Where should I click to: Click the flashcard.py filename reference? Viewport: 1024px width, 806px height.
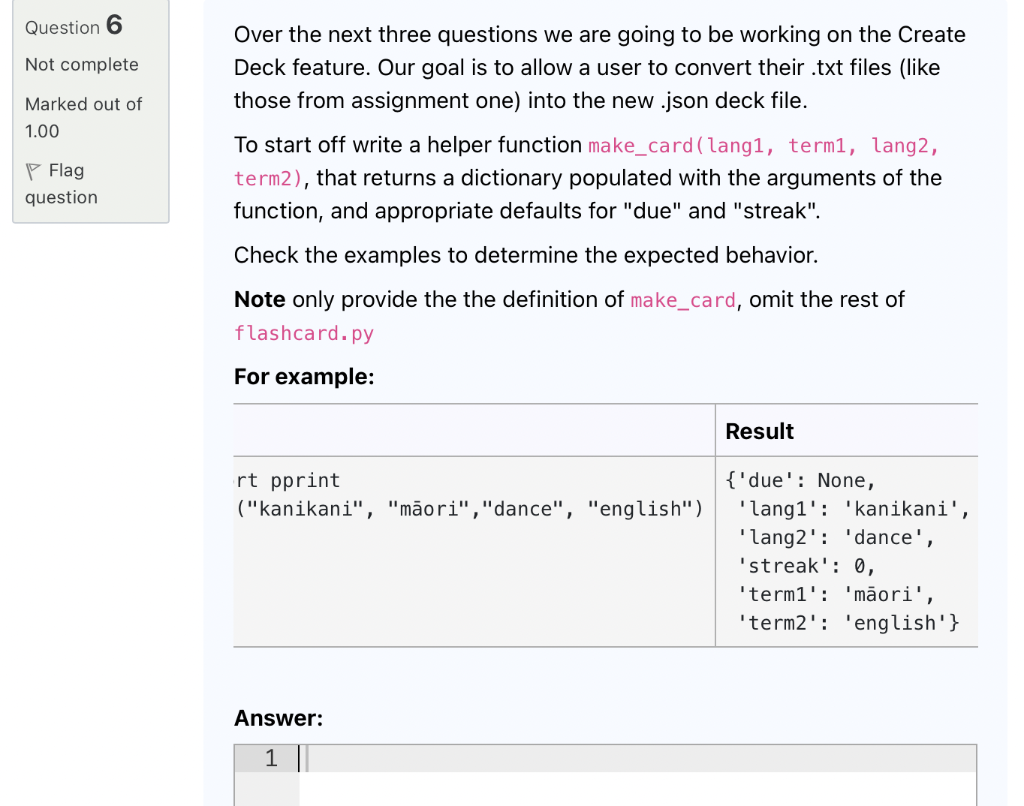[x=303, y=333]
